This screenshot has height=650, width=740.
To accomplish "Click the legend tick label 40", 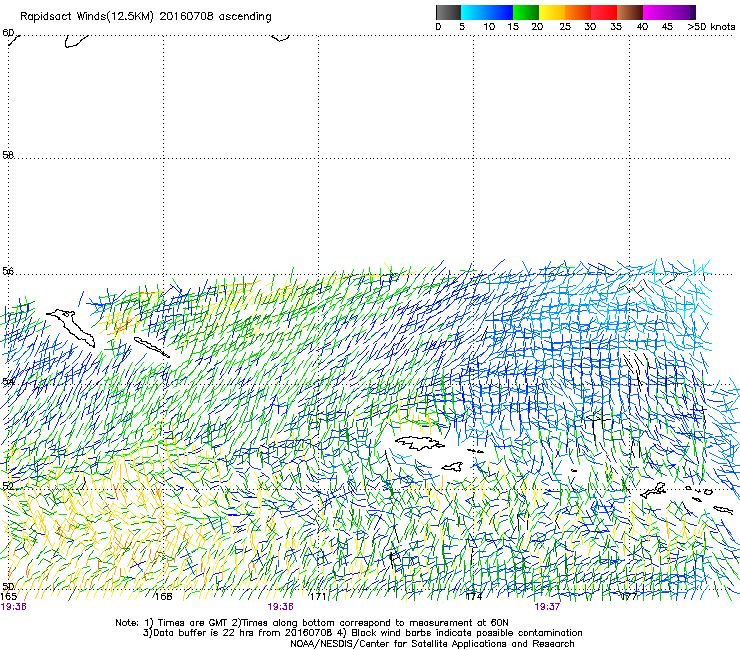I will [642, 27].
